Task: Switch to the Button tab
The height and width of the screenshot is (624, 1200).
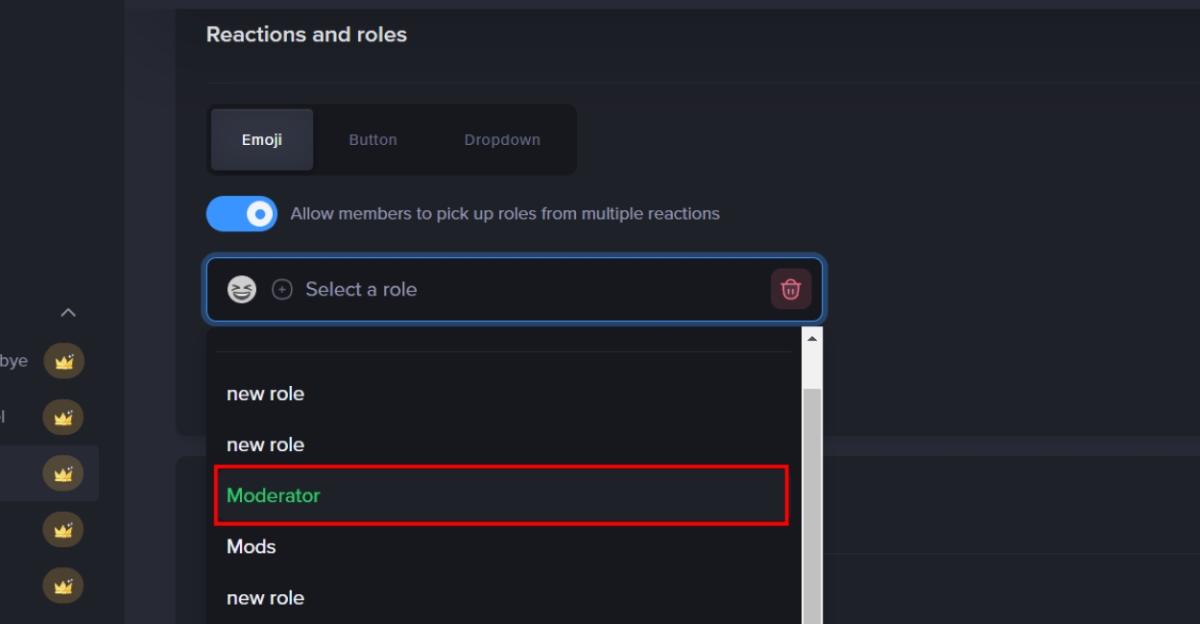Action: (x=372, y=139)
